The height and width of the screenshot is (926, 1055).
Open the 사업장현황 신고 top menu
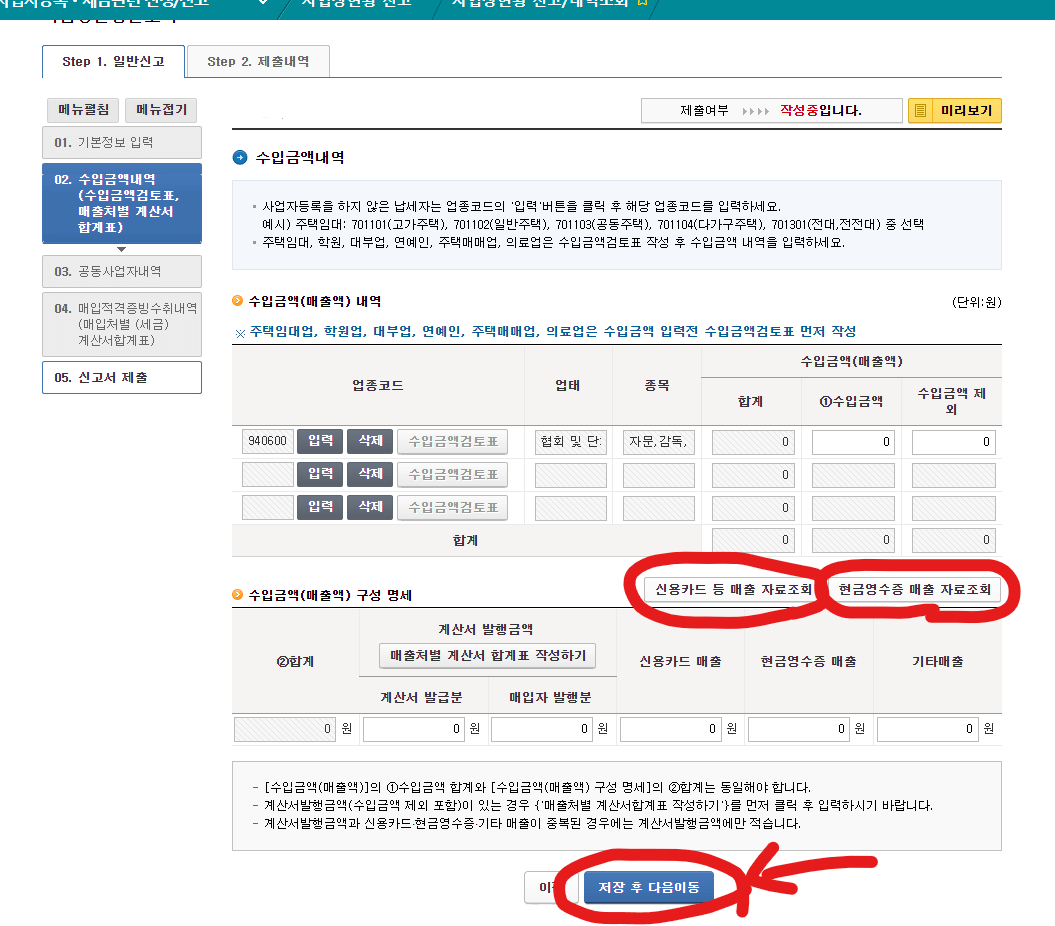tap(355, 4)
